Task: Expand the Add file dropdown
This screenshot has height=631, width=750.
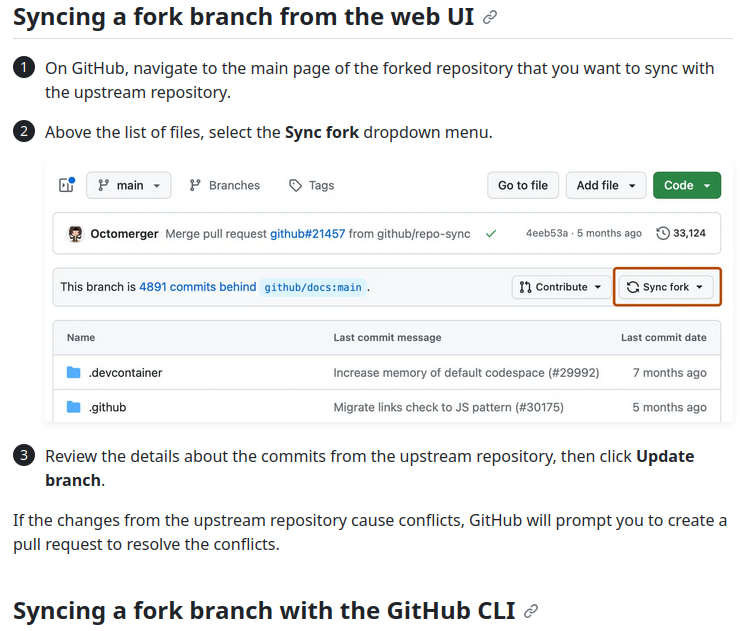Action: [605, 185]
